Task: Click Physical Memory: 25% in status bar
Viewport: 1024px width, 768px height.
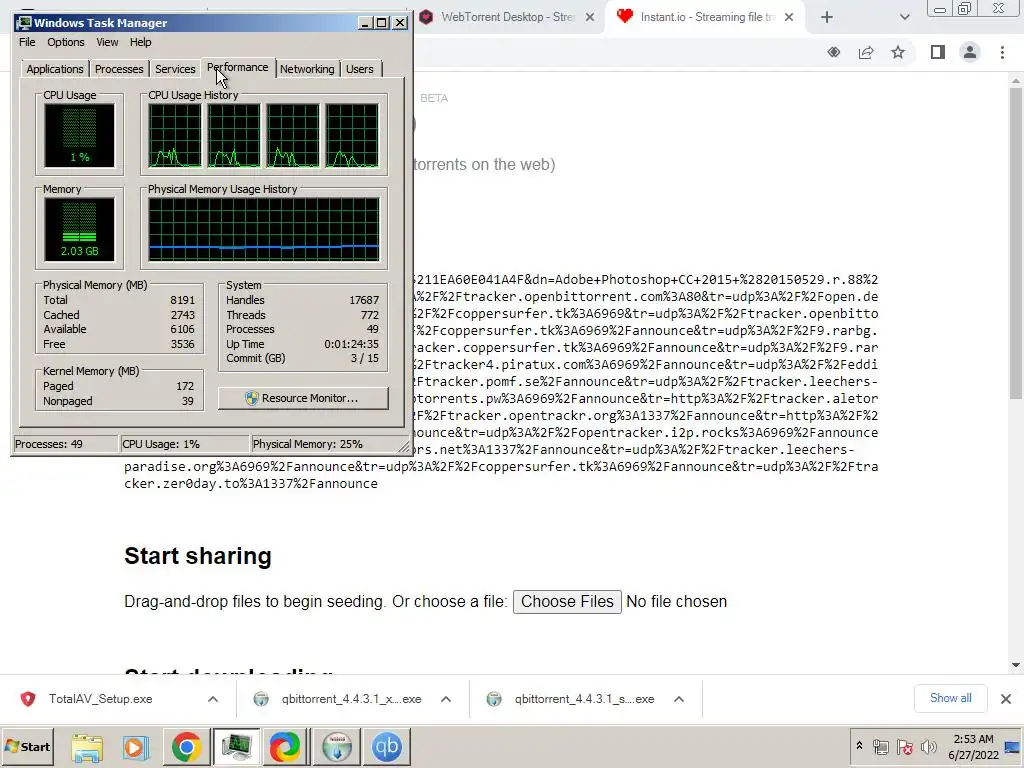Action: [308, 444]
